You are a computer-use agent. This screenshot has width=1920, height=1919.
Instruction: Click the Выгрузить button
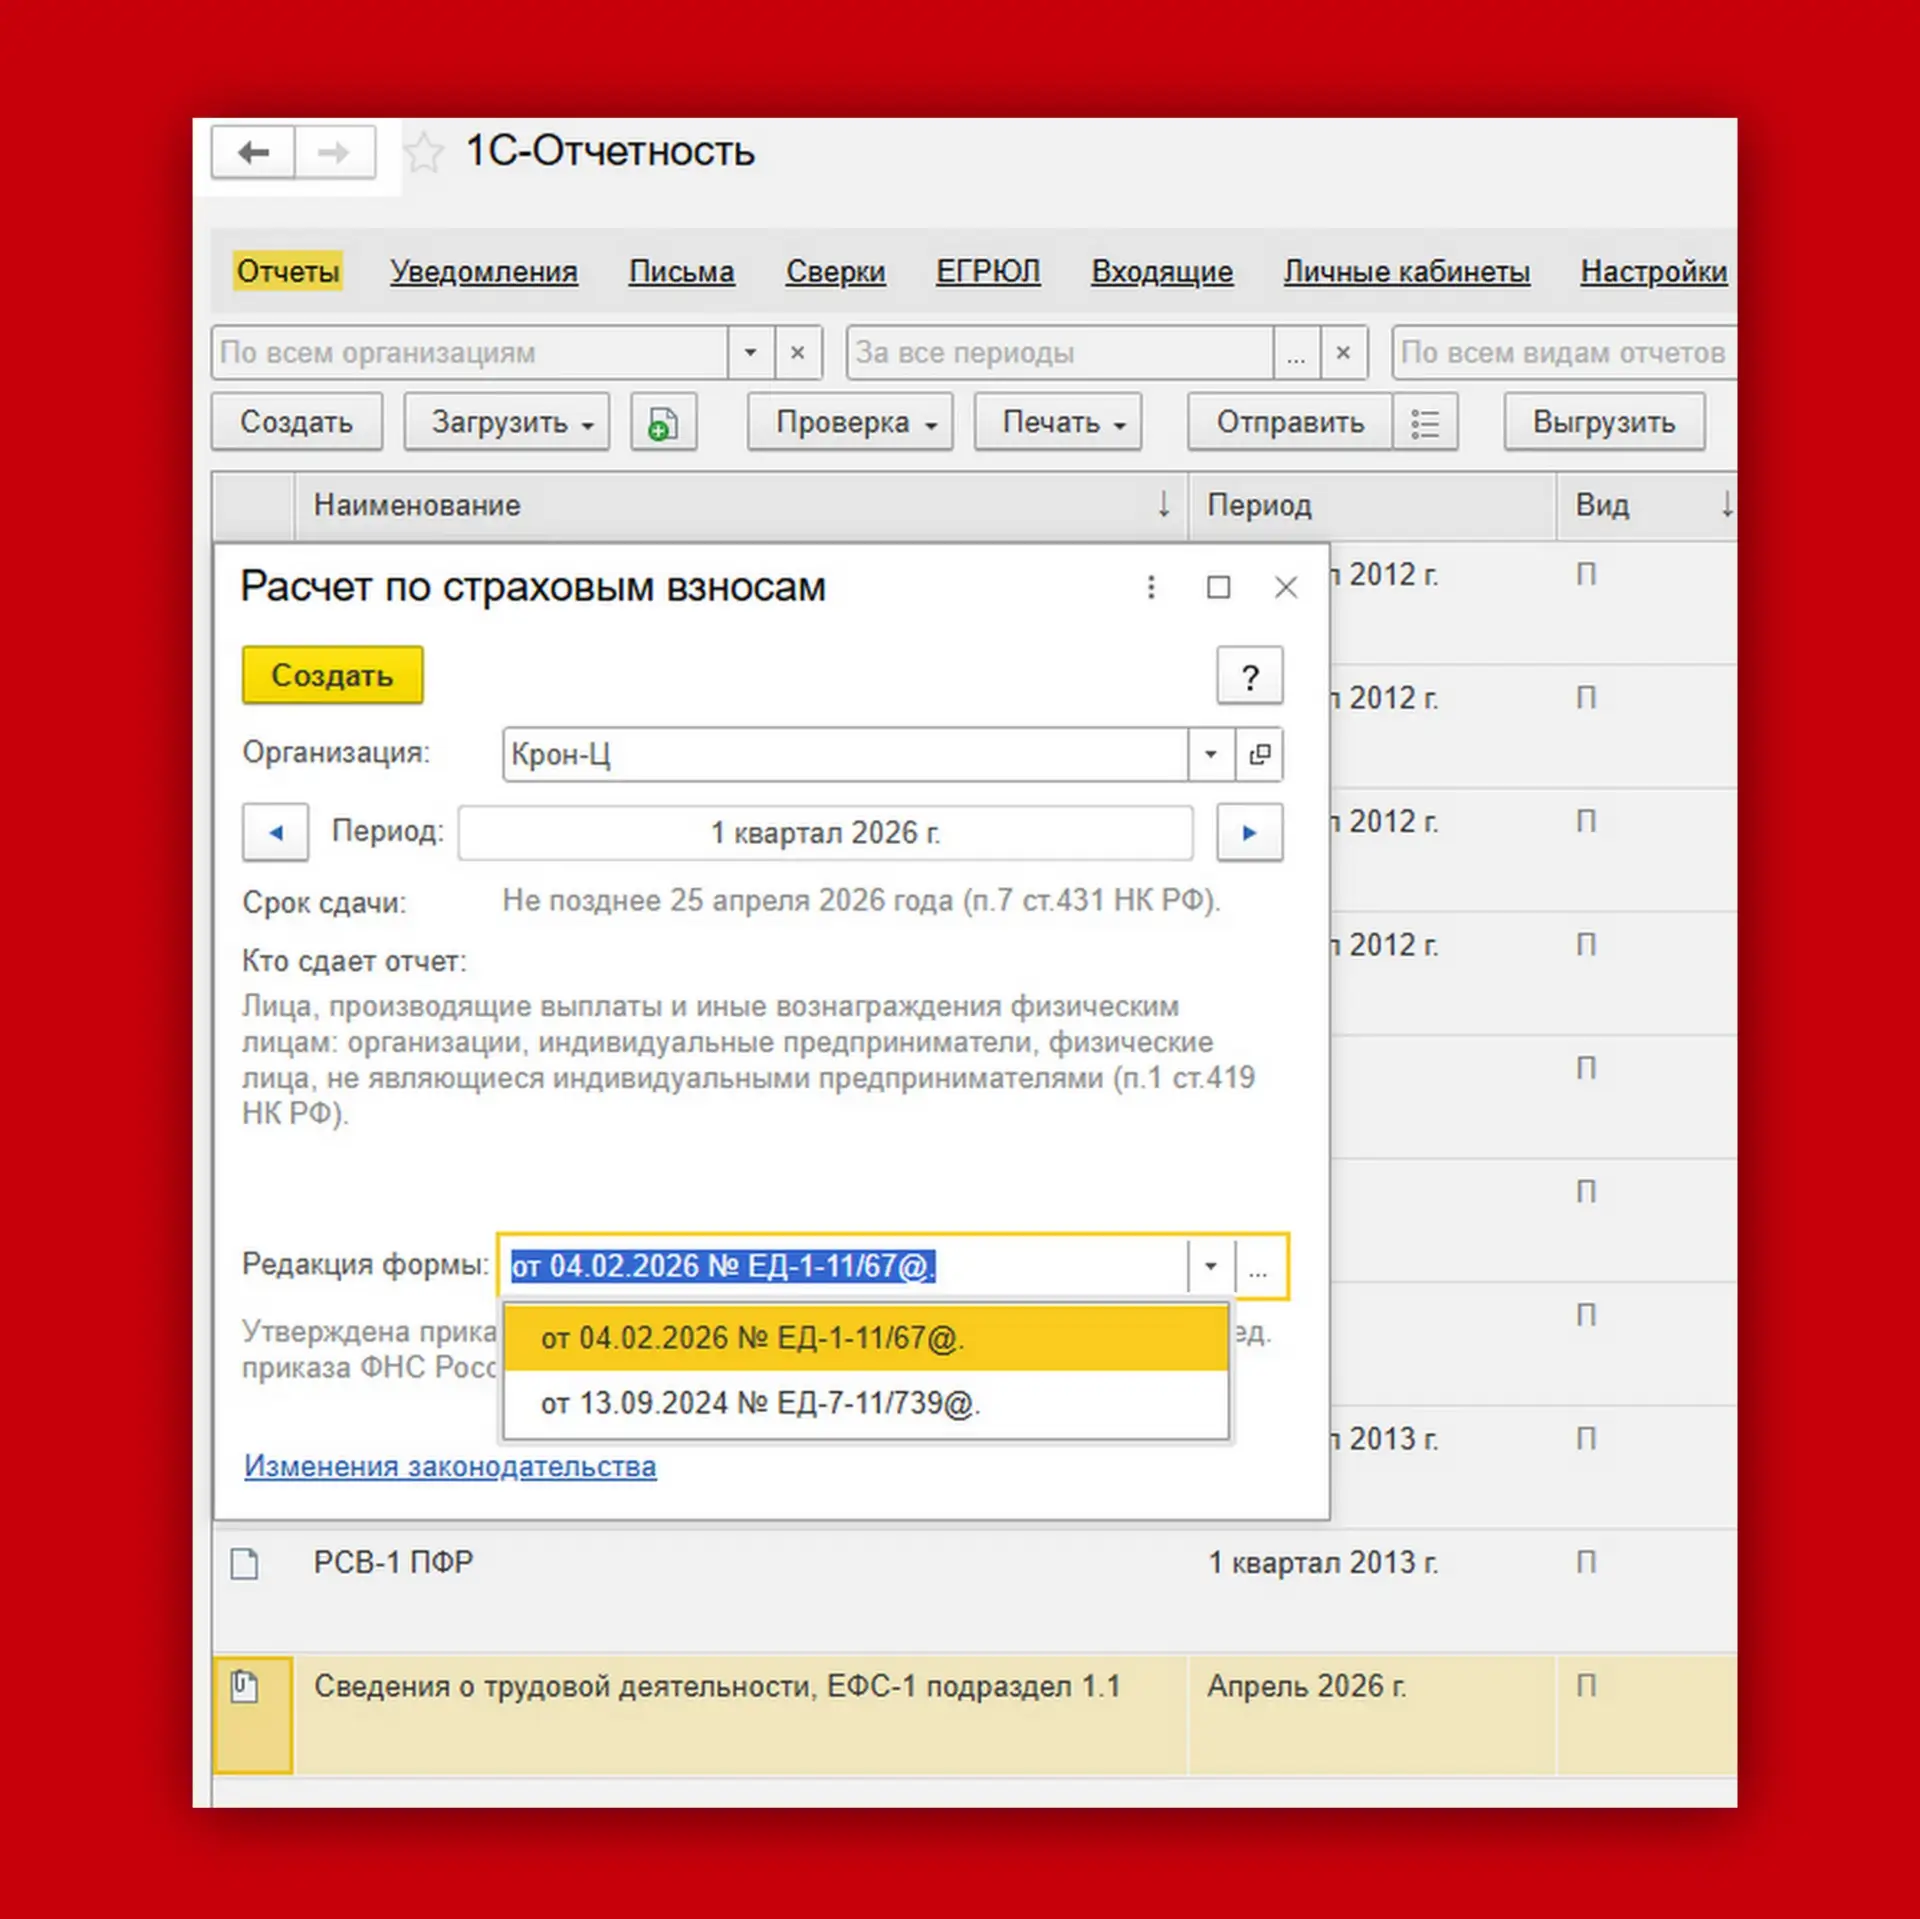[x=1604, y=423]
